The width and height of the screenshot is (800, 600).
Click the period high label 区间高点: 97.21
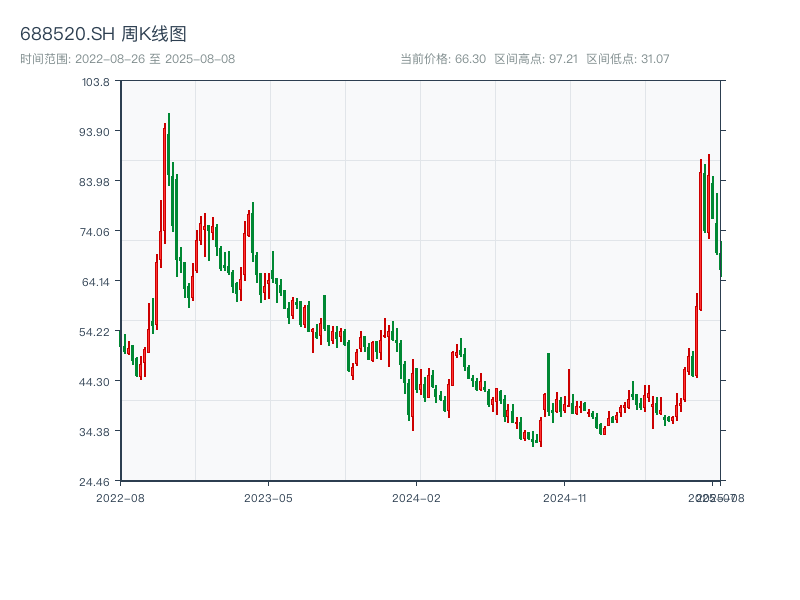tap(536, 59)
